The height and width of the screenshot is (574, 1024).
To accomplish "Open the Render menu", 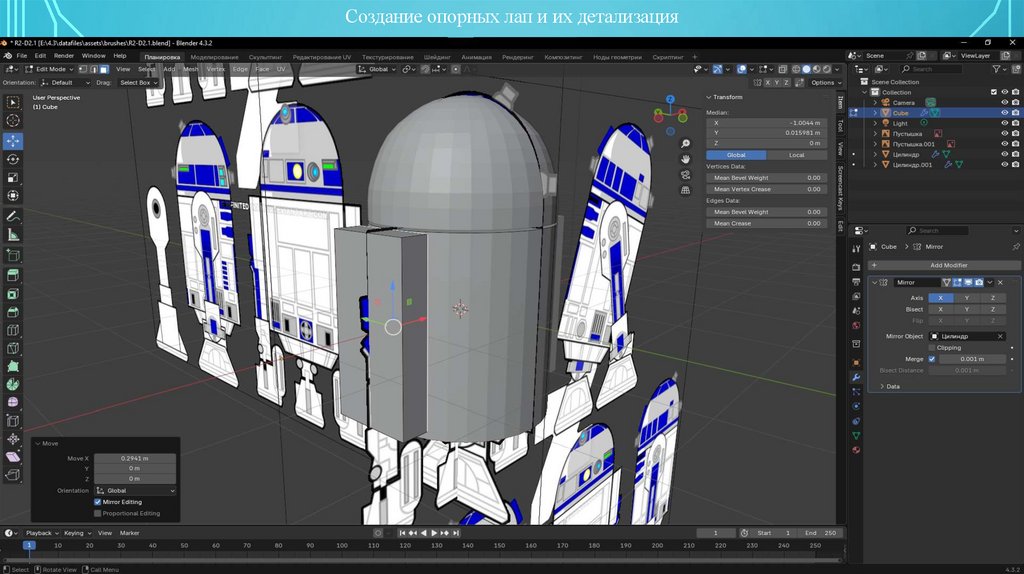I will click(63, 56).
